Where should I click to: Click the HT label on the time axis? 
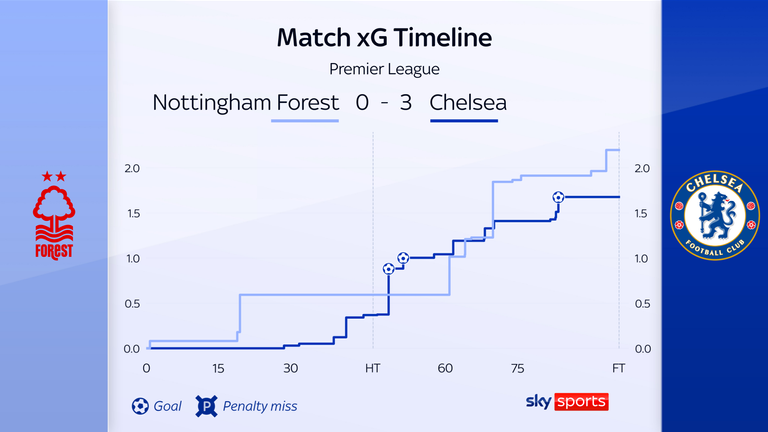[373, 369]
